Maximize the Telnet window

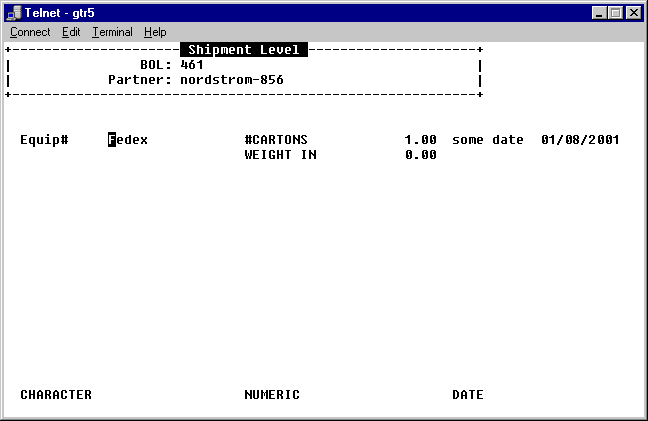pyautogui.click(x=616, y=12)
